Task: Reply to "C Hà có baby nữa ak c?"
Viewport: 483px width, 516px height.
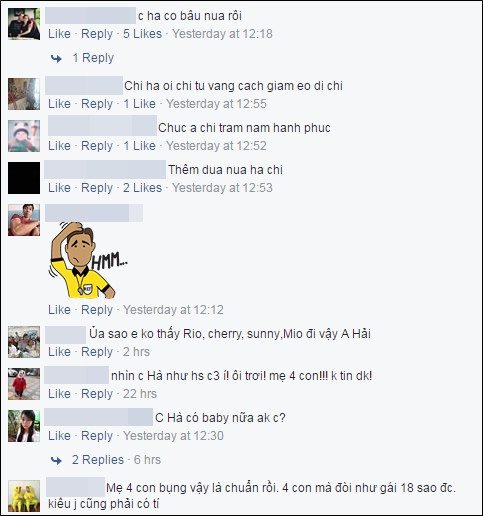Action: [x=97, y=436]
